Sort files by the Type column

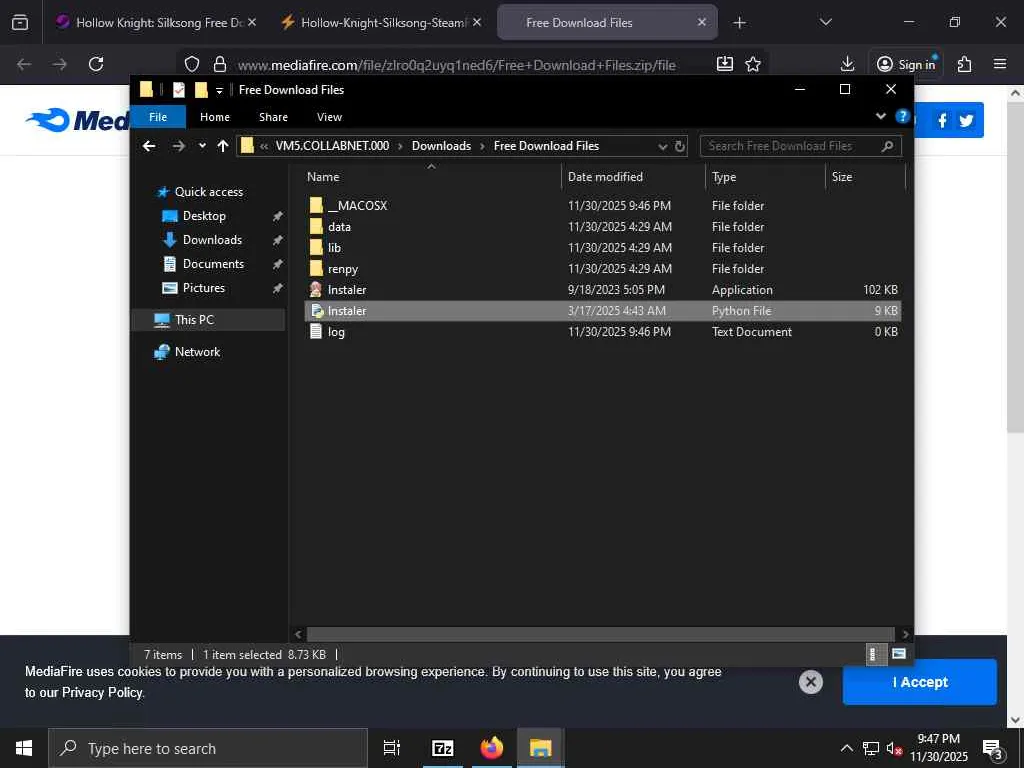(x=724, y=176)
